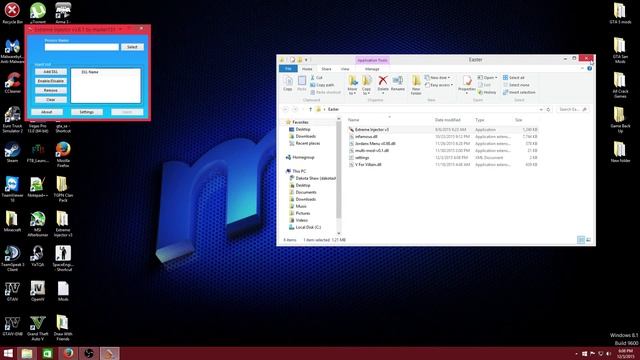Click the Enable/Disable button in Extreme Injector

coord(51,81)
